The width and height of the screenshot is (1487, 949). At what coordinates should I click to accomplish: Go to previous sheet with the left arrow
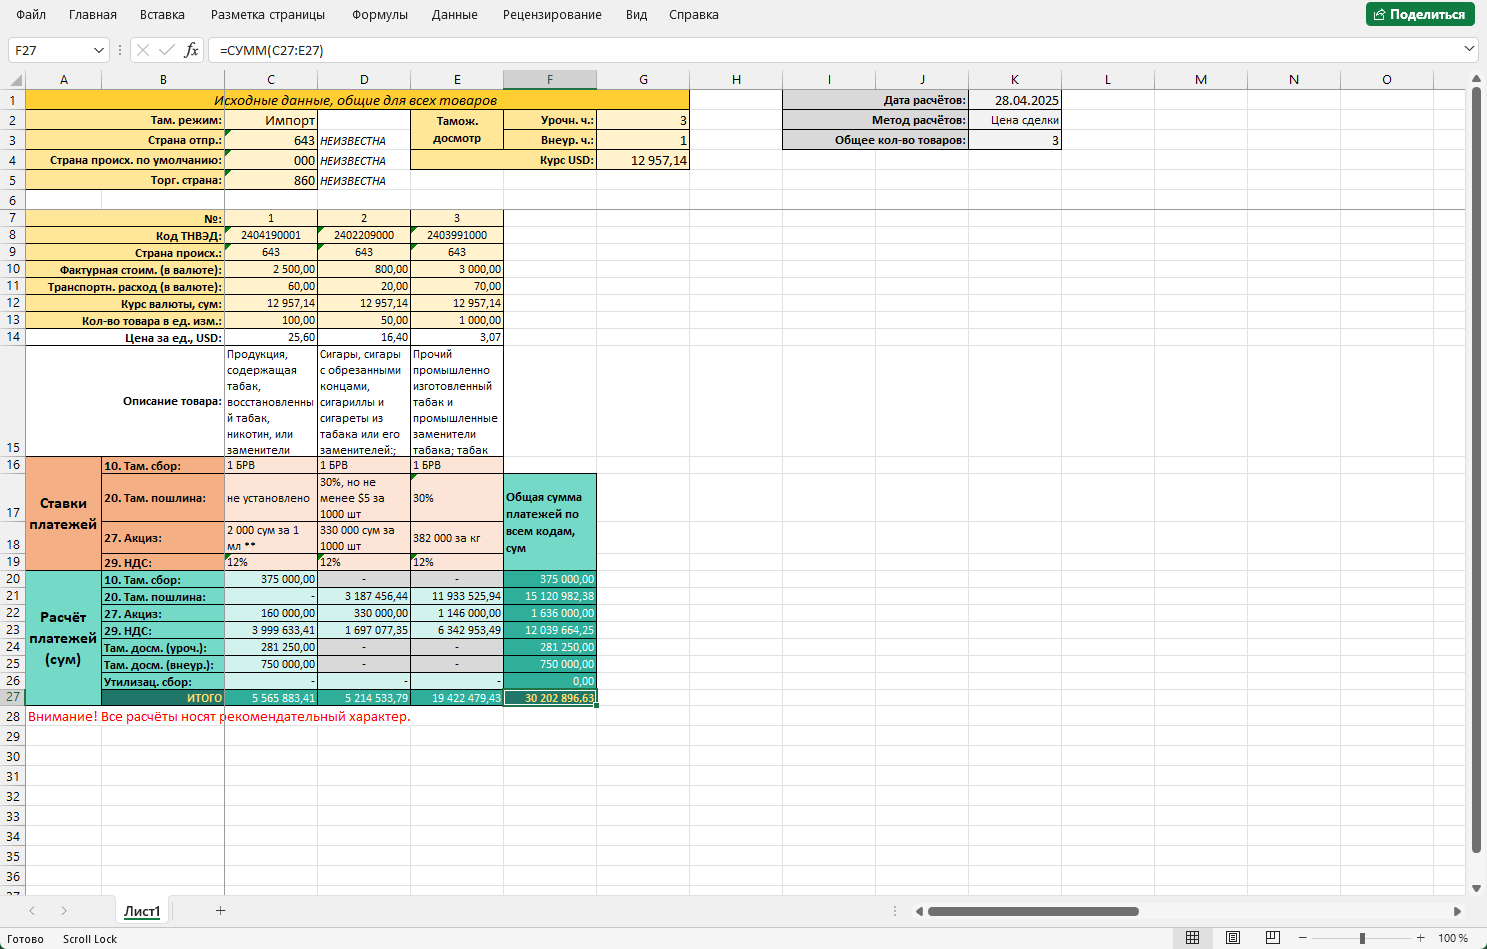coord(32,911)
